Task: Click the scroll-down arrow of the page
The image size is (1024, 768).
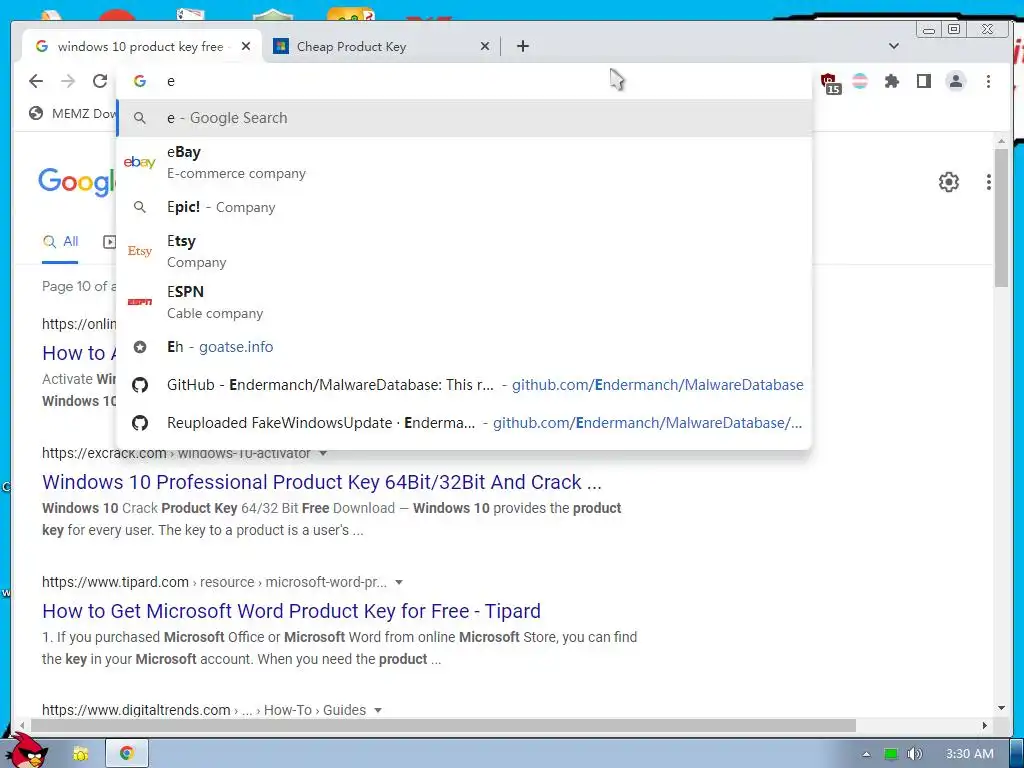Action: pos(1002,708)
